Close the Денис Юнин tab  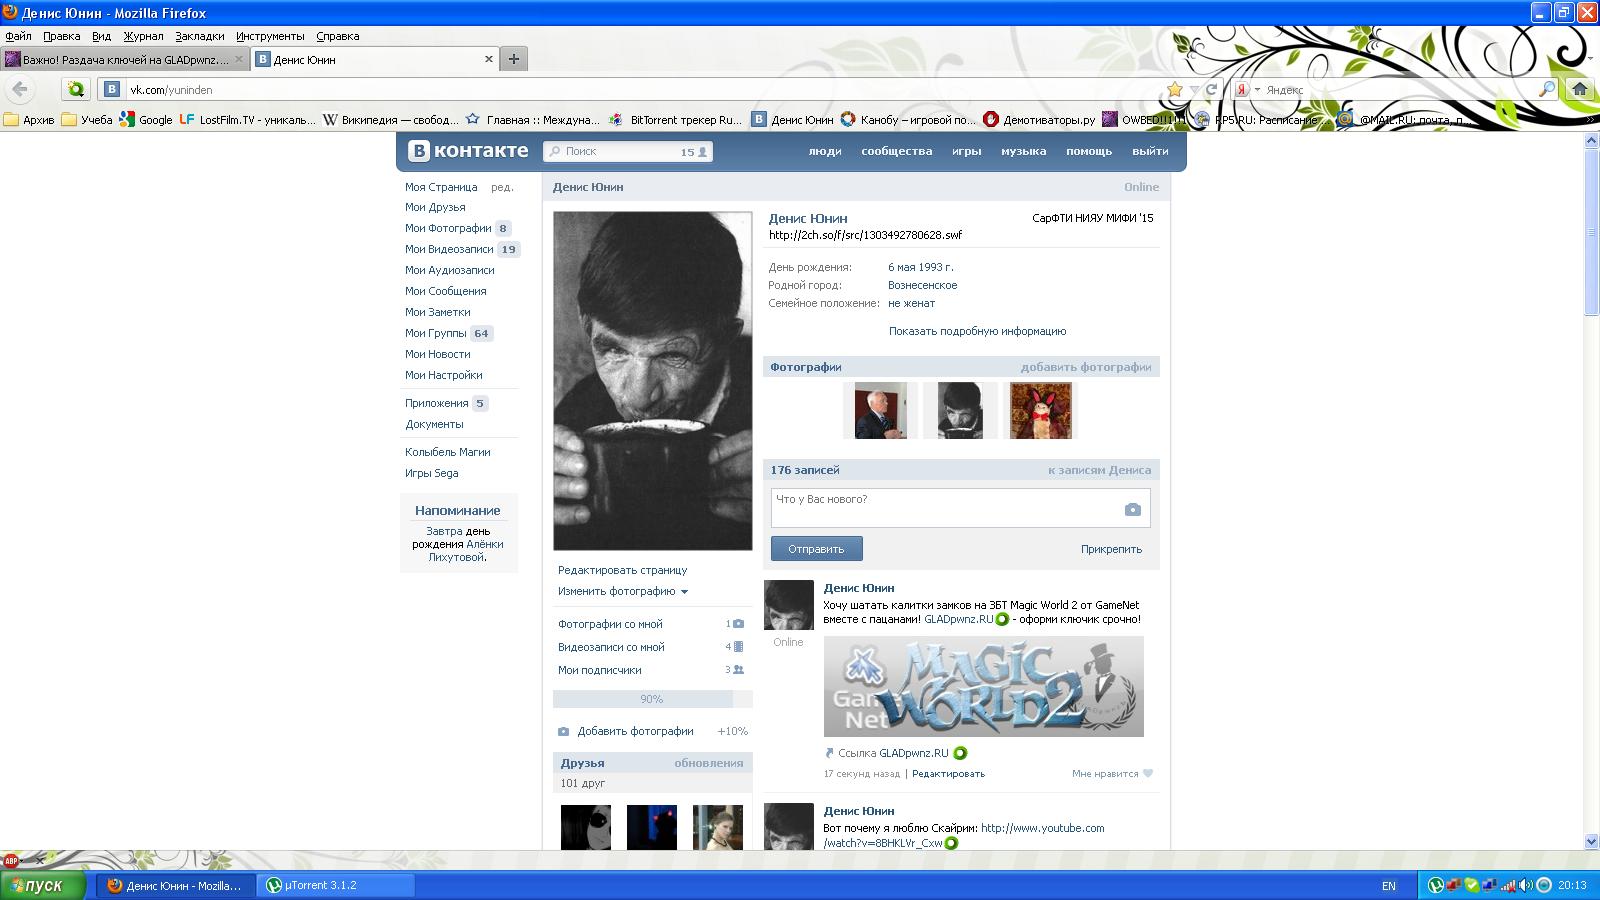(x=489, y=59)
